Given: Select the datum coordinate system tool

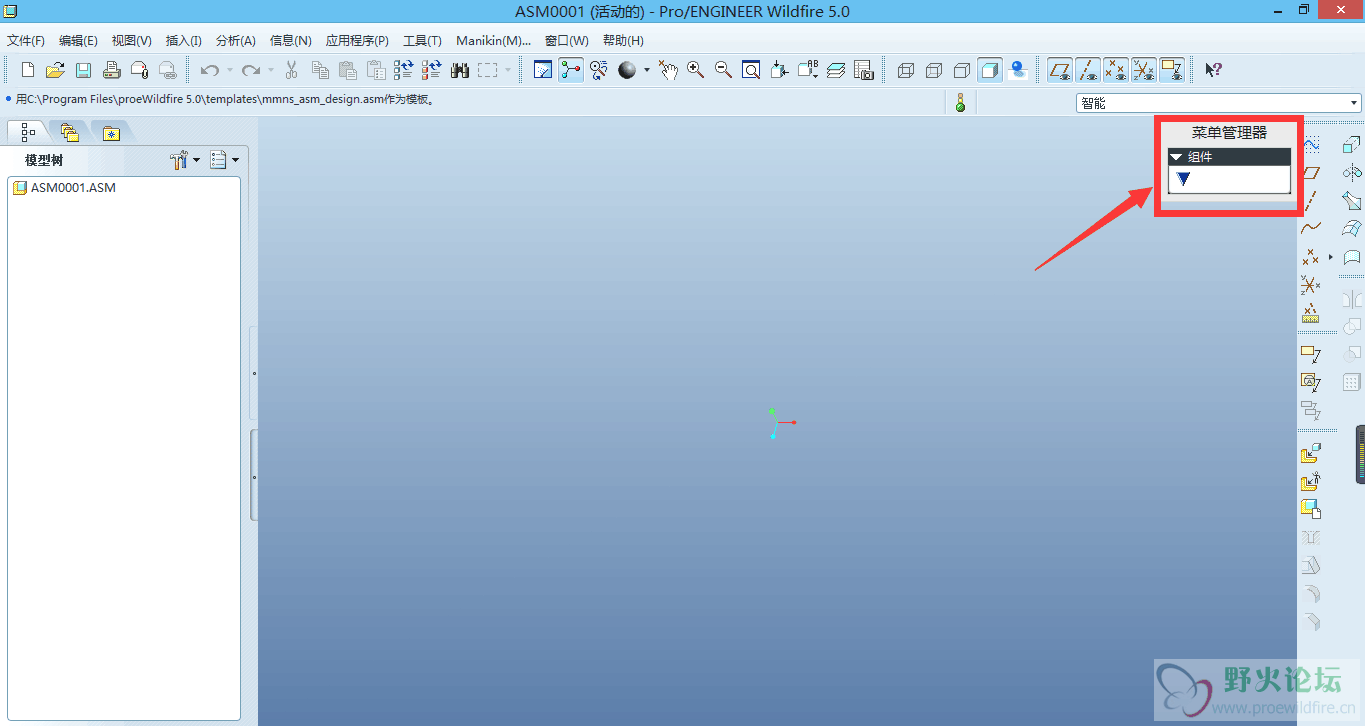Looking at the screenshot, I should click(1311, 286).
